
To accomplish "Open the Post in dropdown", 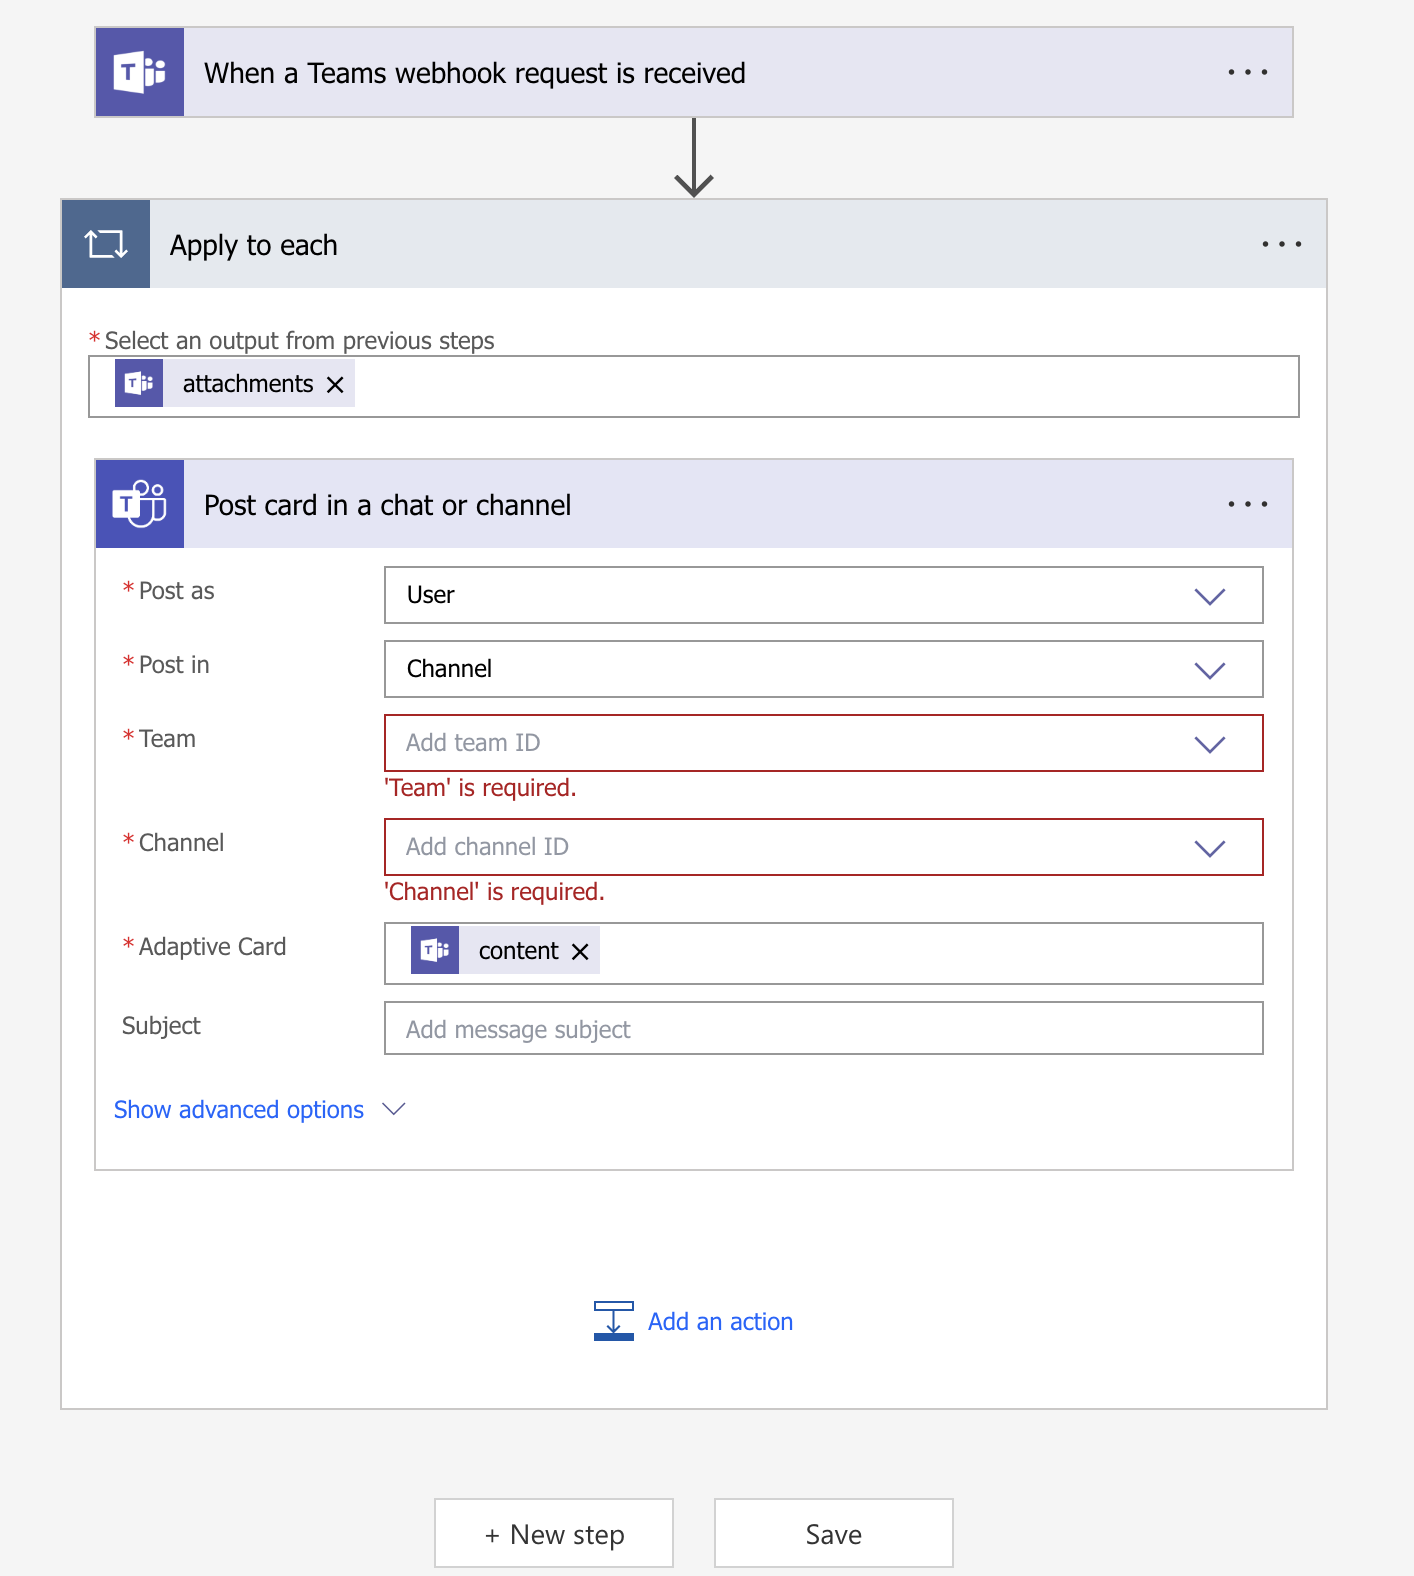I will click(1209, 670).
